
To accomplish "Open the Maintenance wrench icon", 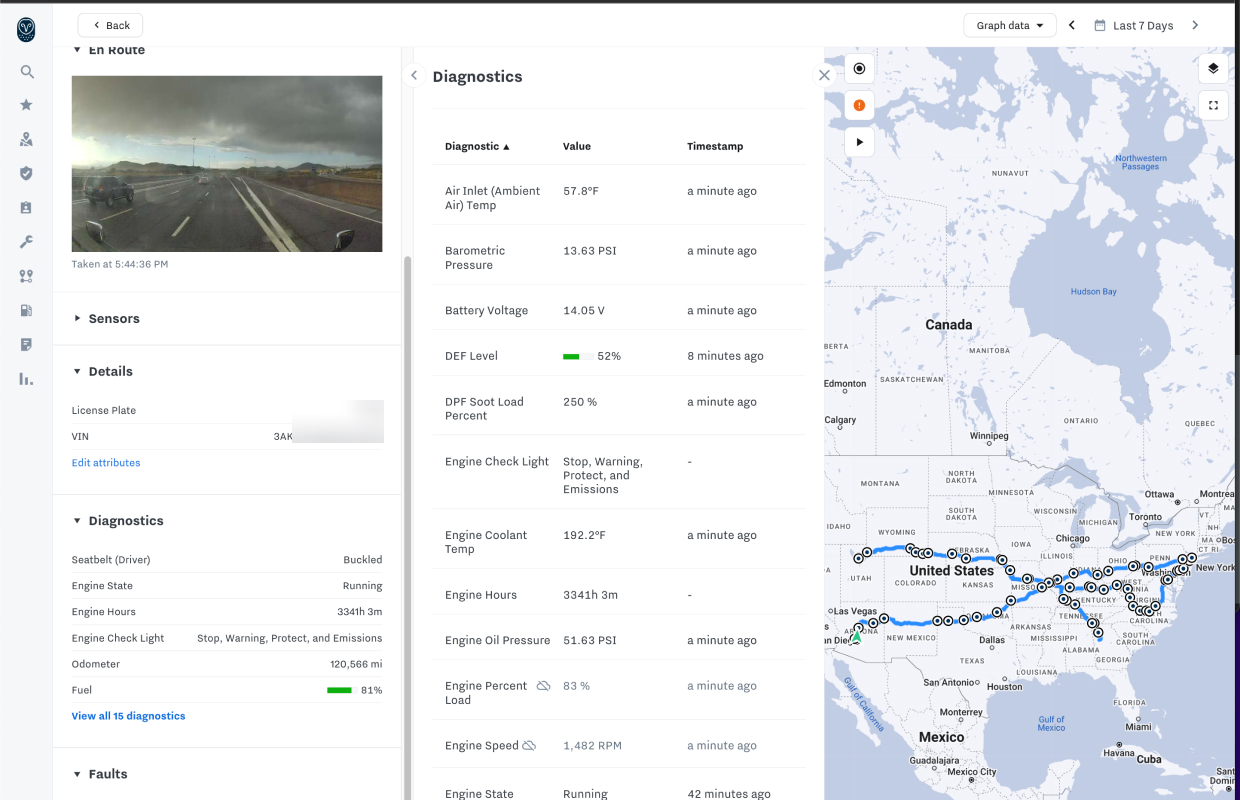I will [x=27, y=242].
